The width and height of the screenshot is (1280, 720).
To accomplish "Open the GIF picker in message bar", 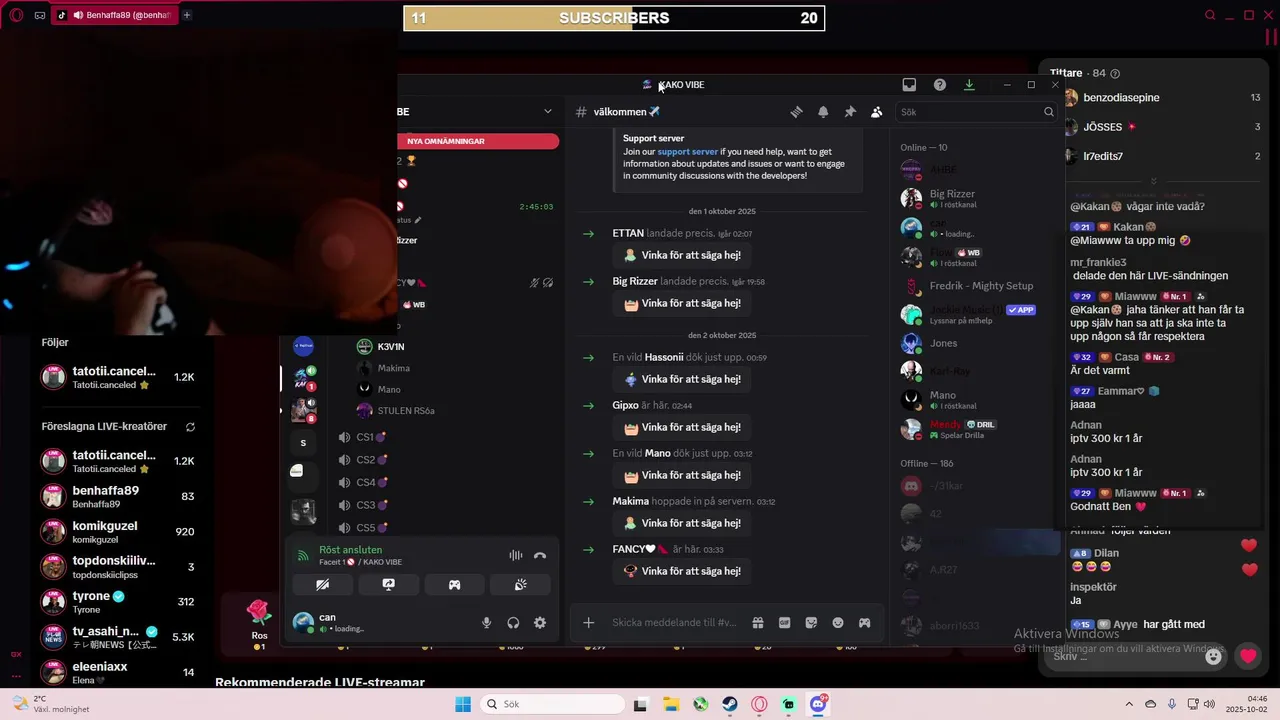I will tap(785, 623).
